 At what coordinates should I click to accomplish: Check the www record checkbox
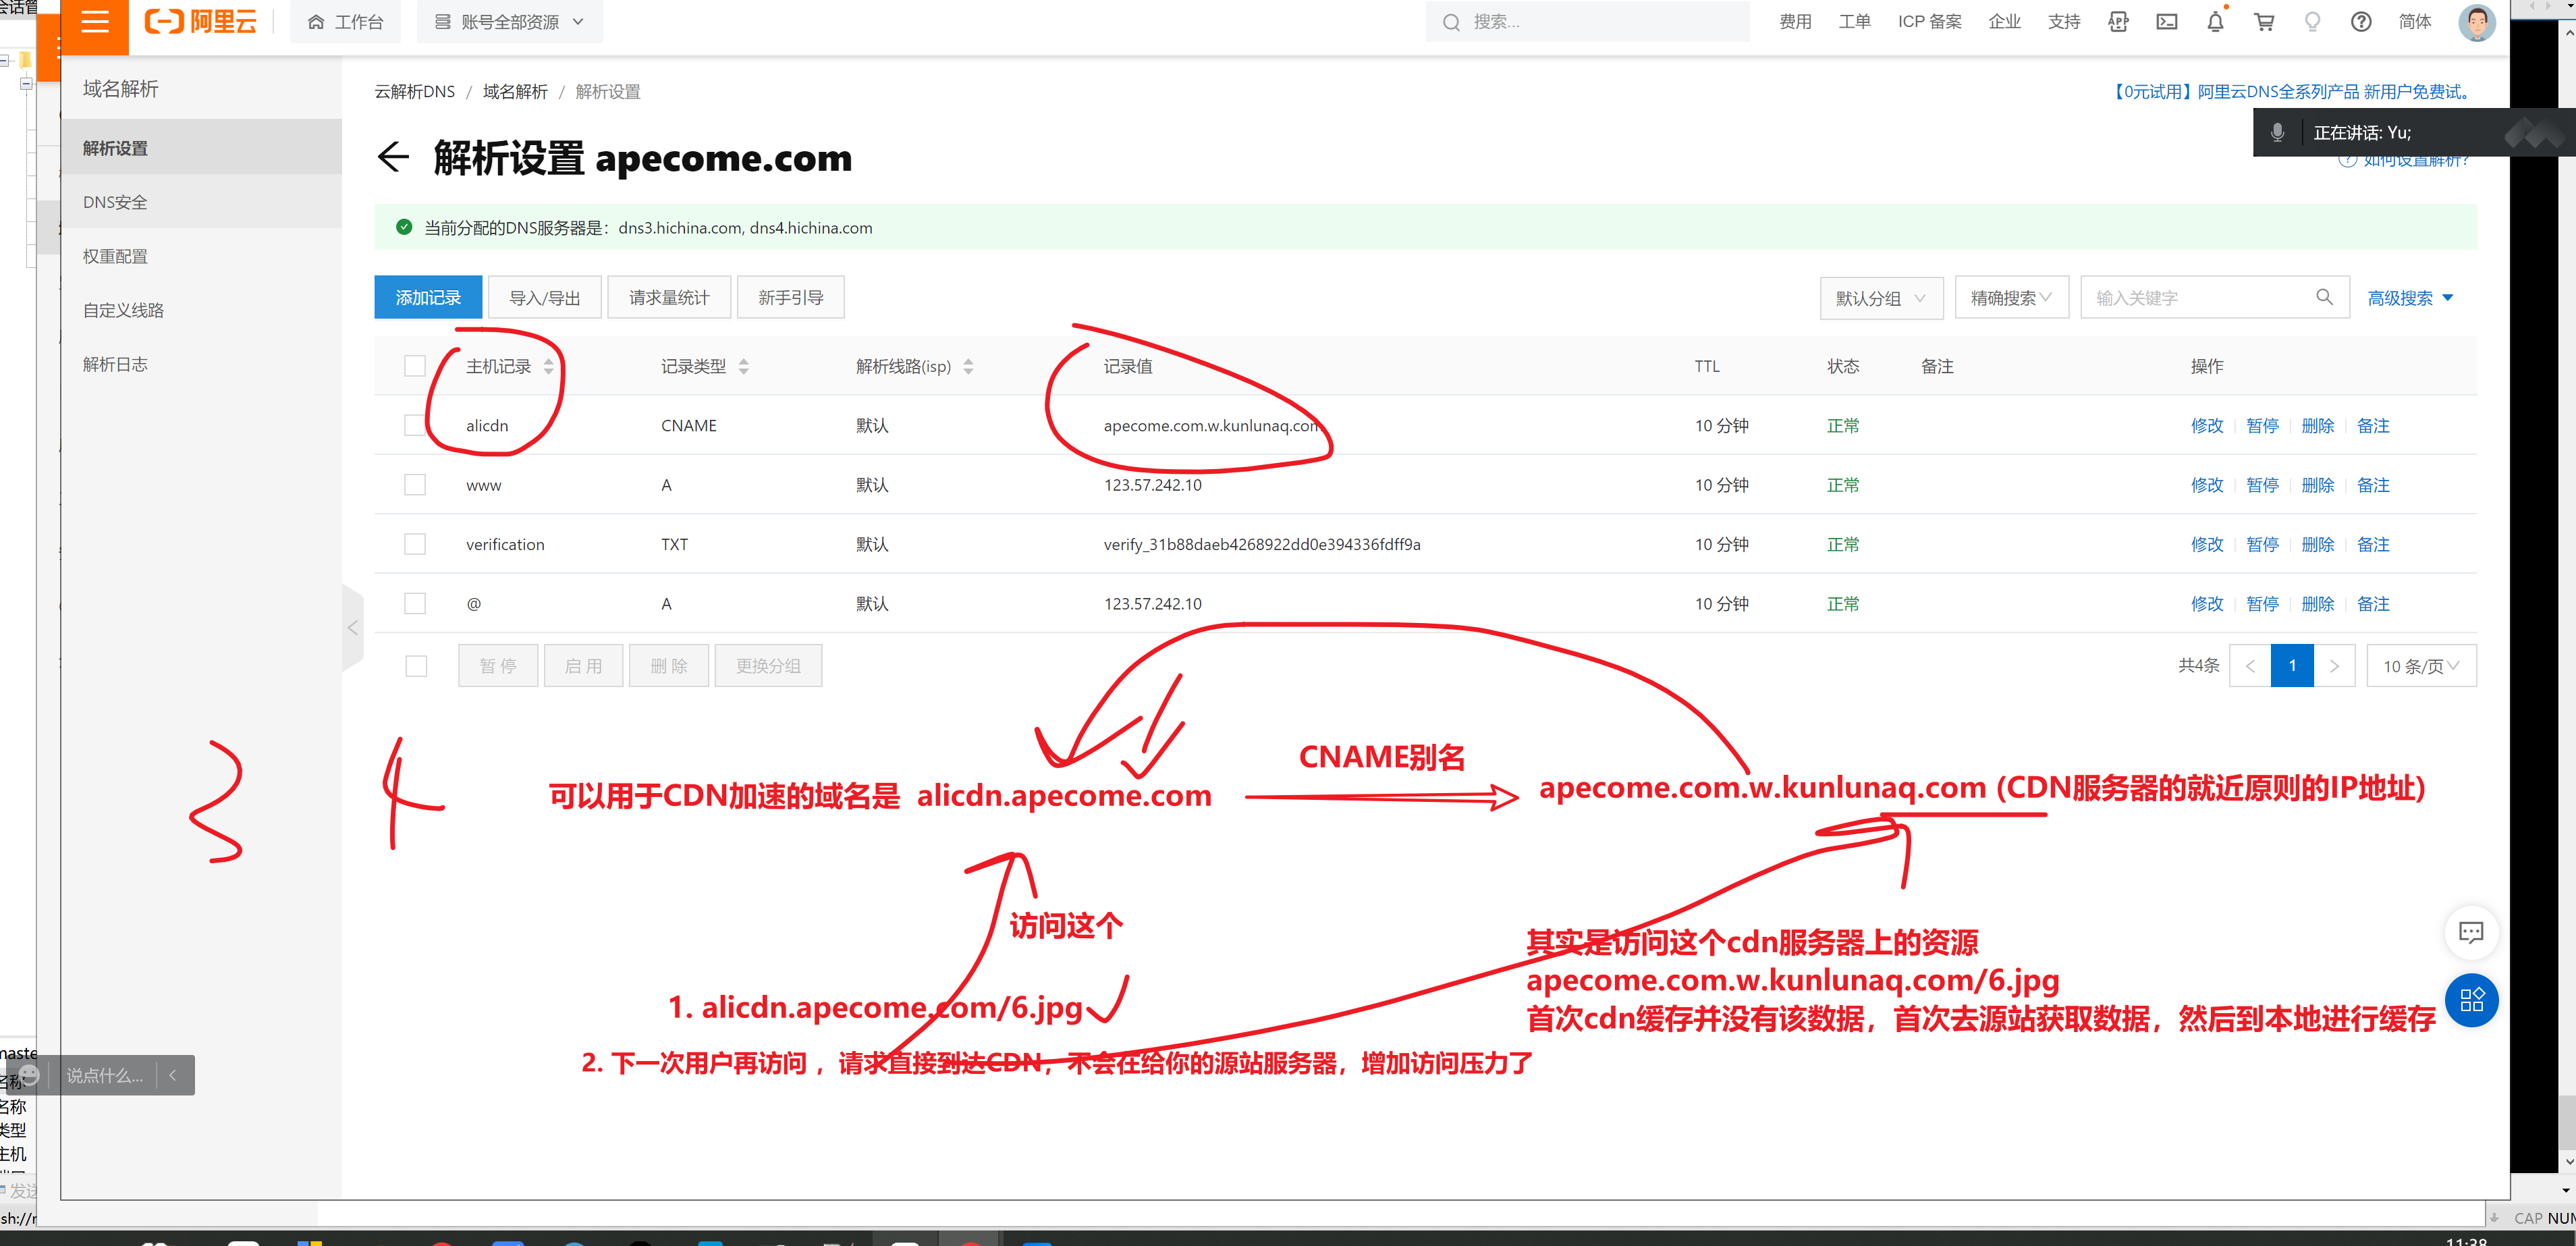coord(415,485)
